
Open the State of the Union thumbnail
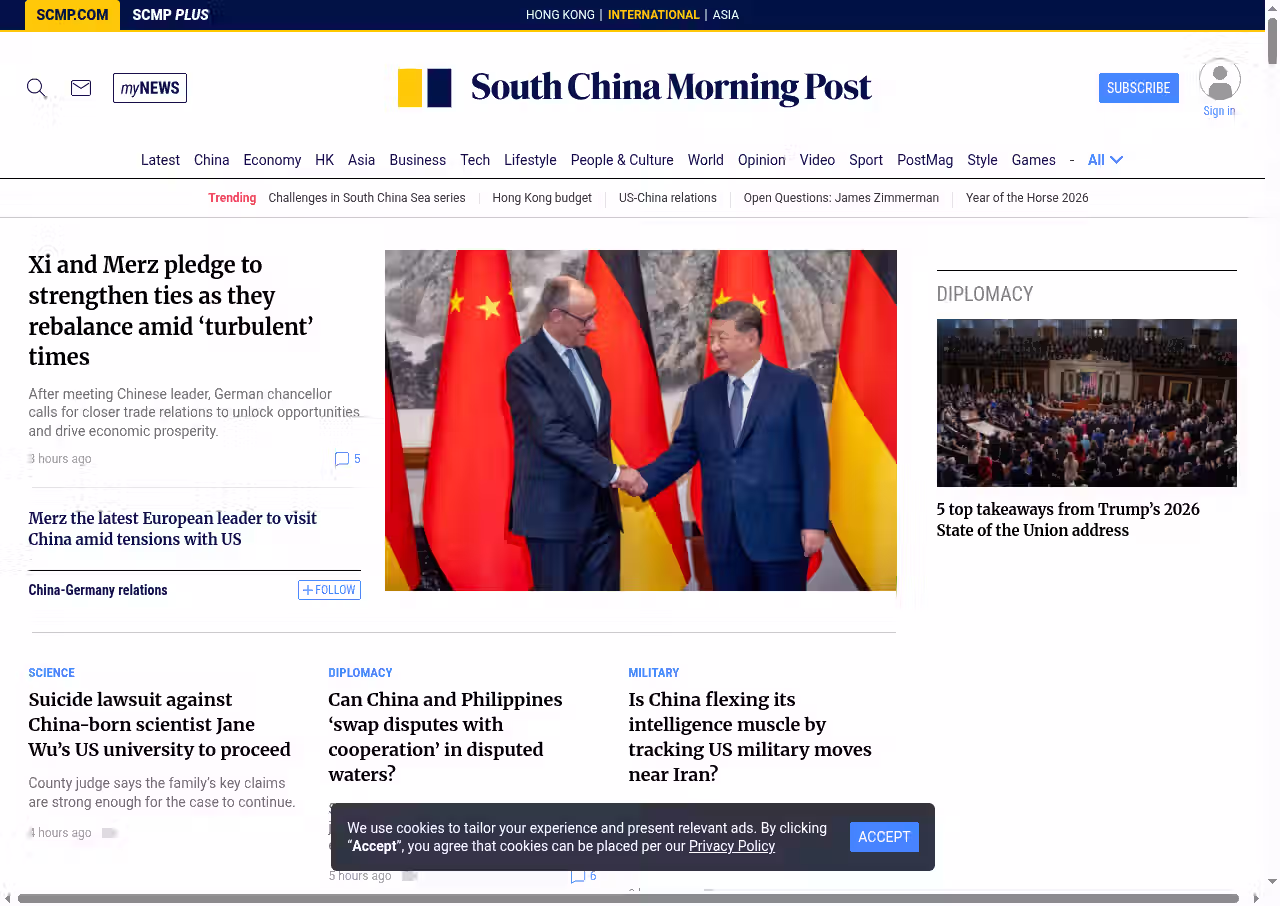pyautogui.click(x=1086, y=403)
